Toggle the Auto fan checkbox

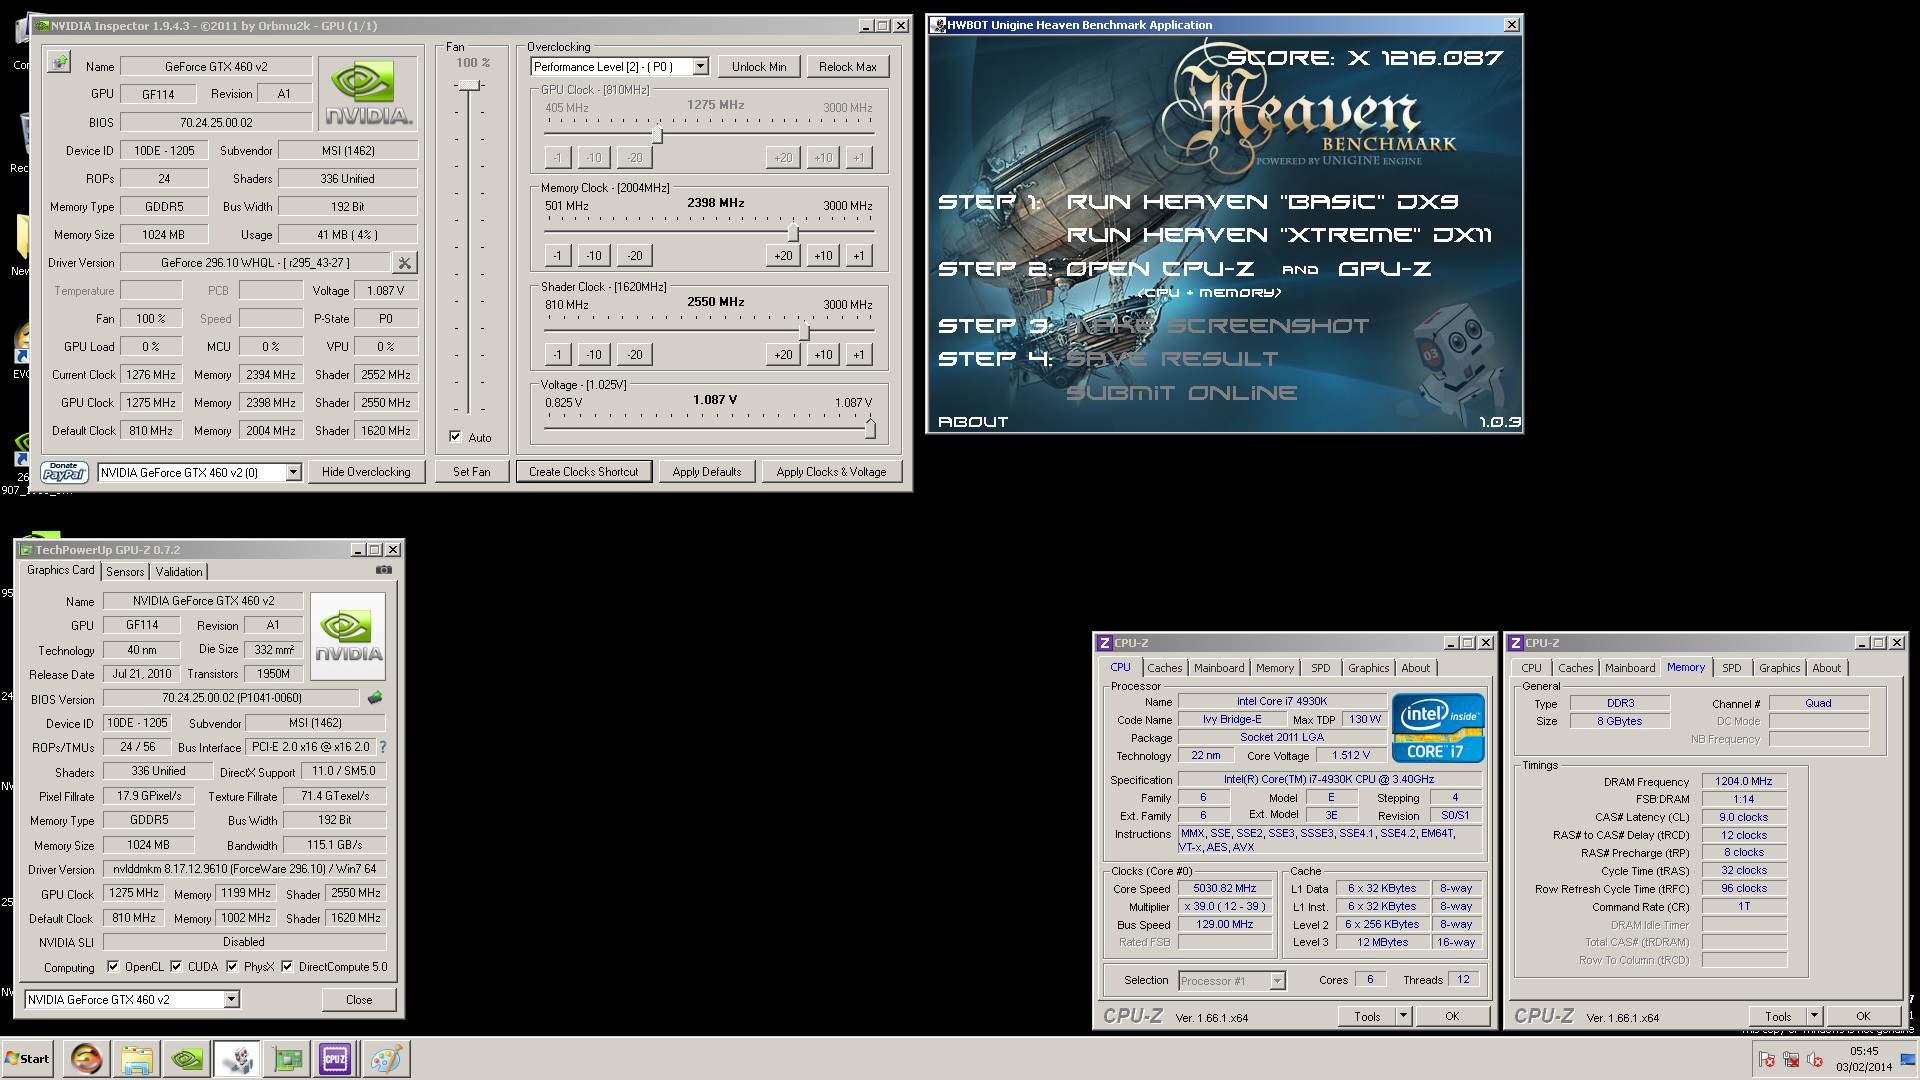(455, 437)
